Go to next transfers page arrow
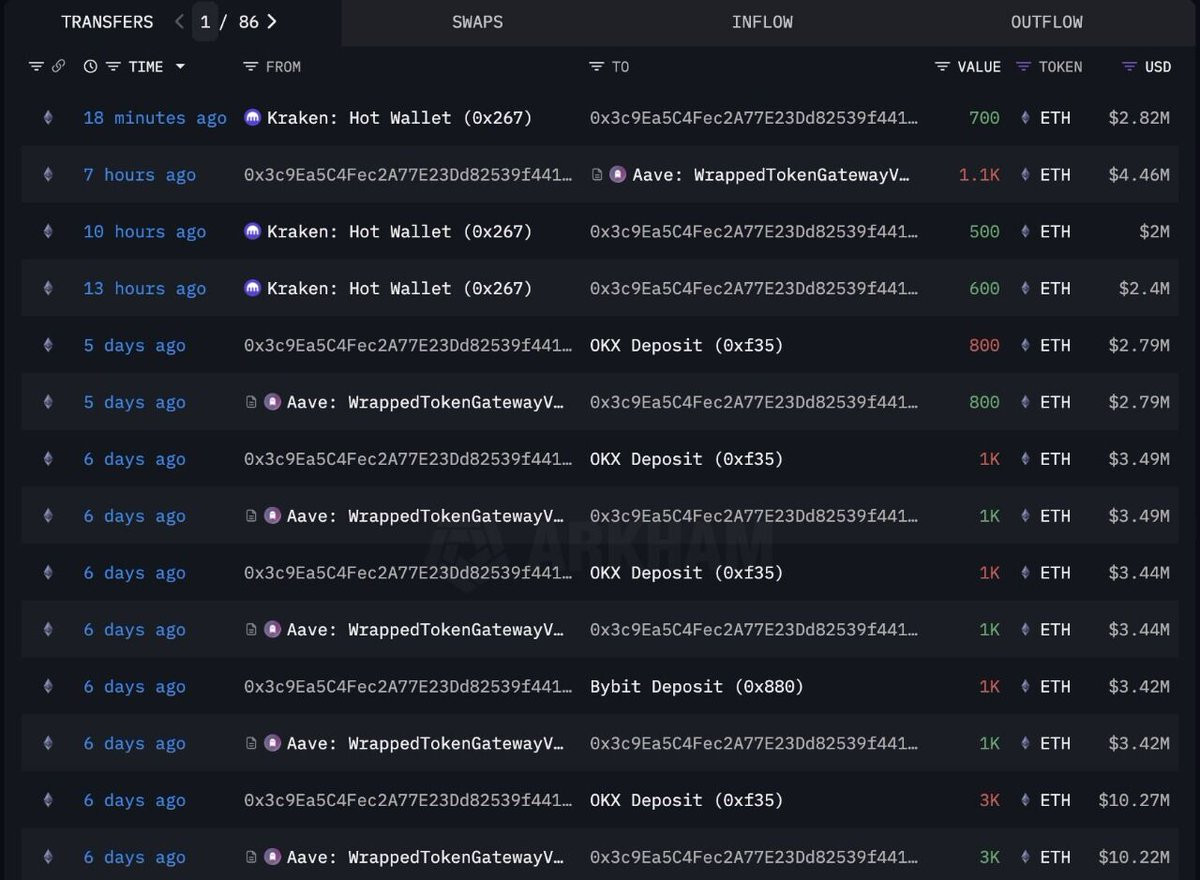1200x880 pixels. (272, 21)
